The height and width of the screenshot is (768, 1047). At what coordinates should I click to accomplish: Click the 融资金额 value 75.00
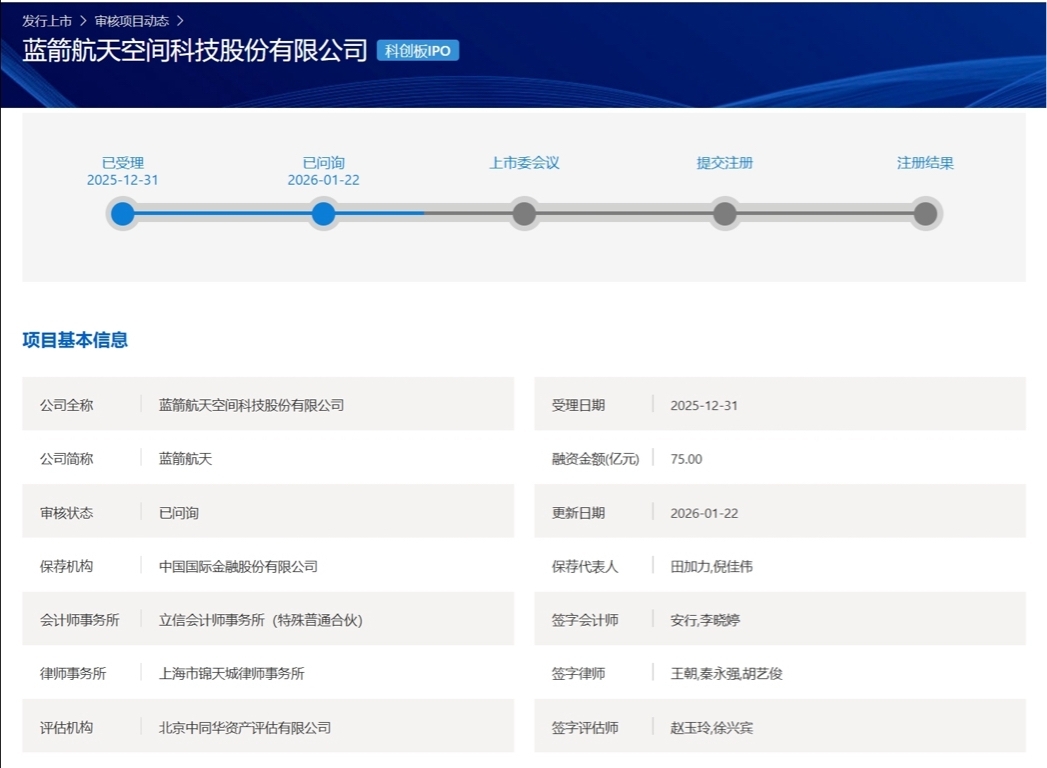[686, 459]
